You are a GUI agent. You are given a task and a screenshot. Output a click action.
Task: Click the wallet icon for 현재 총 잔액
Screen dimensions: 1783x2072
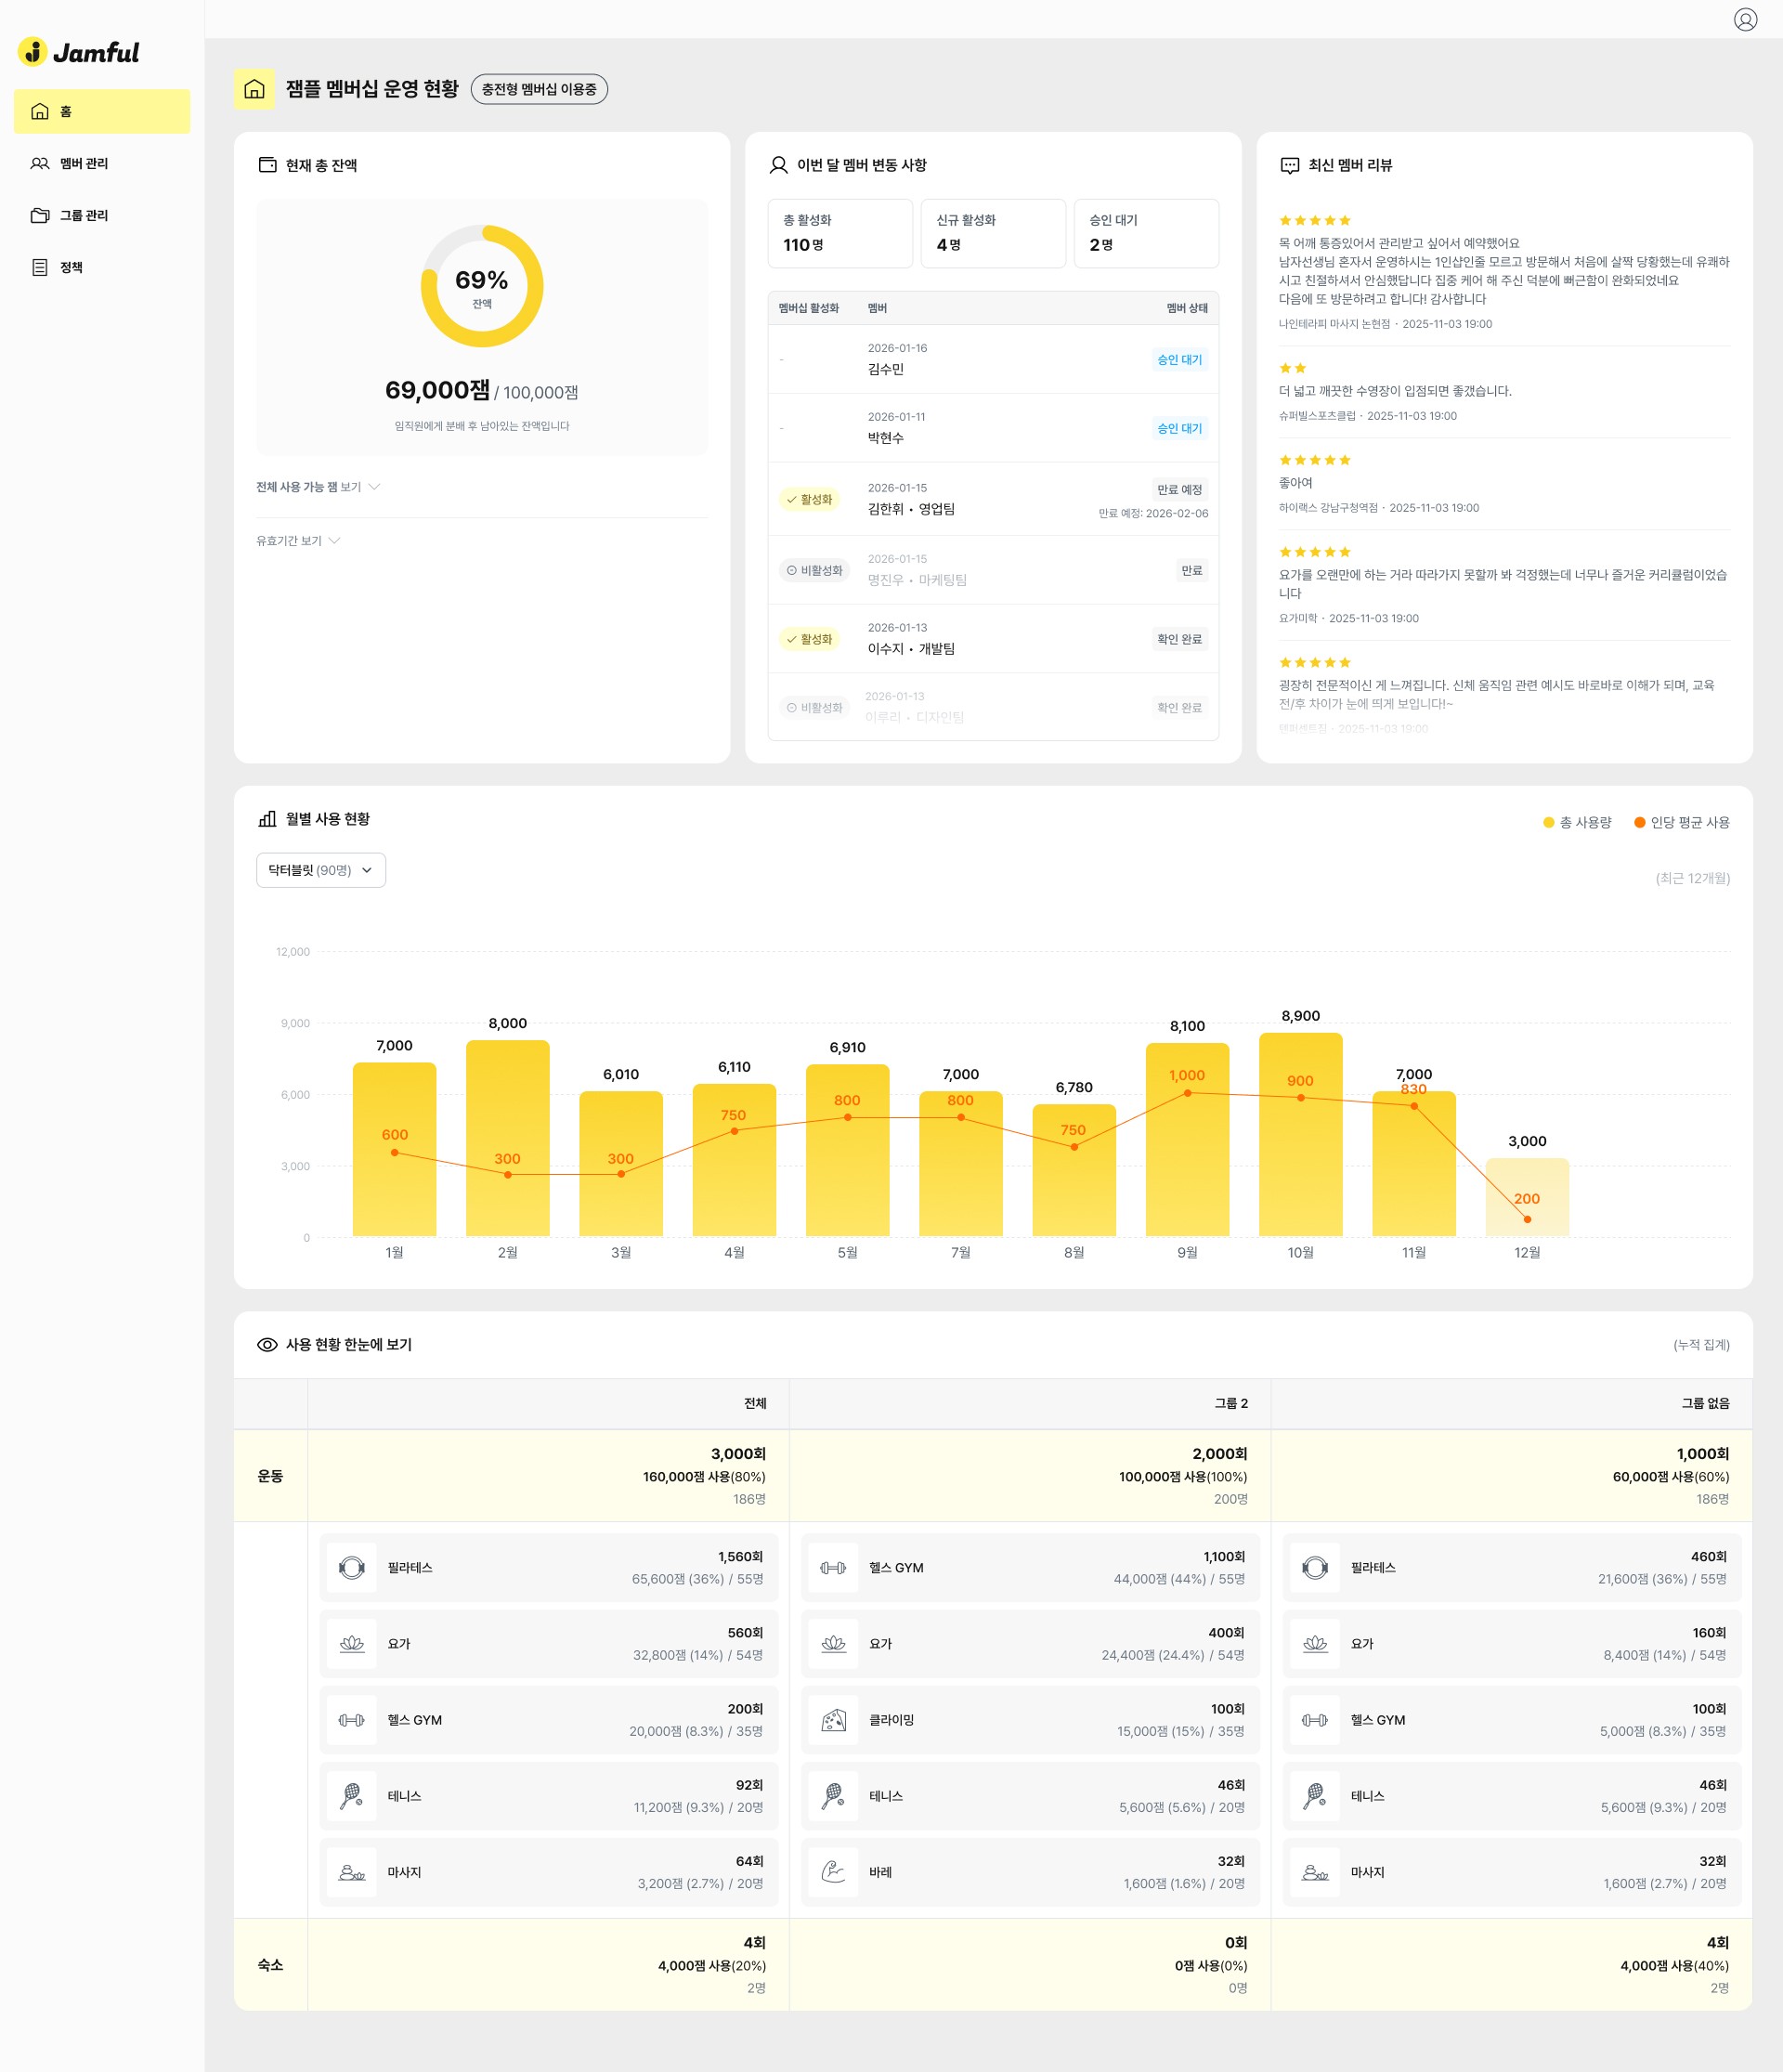point(267,165)
